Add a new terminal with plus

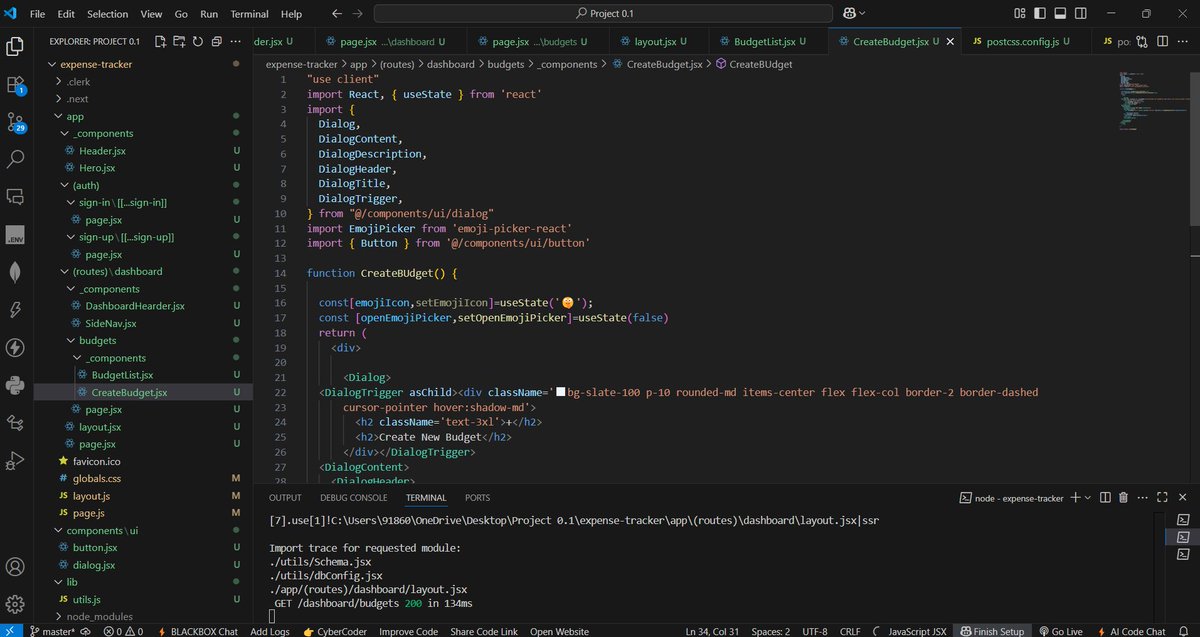click(x=1076, y=497)
